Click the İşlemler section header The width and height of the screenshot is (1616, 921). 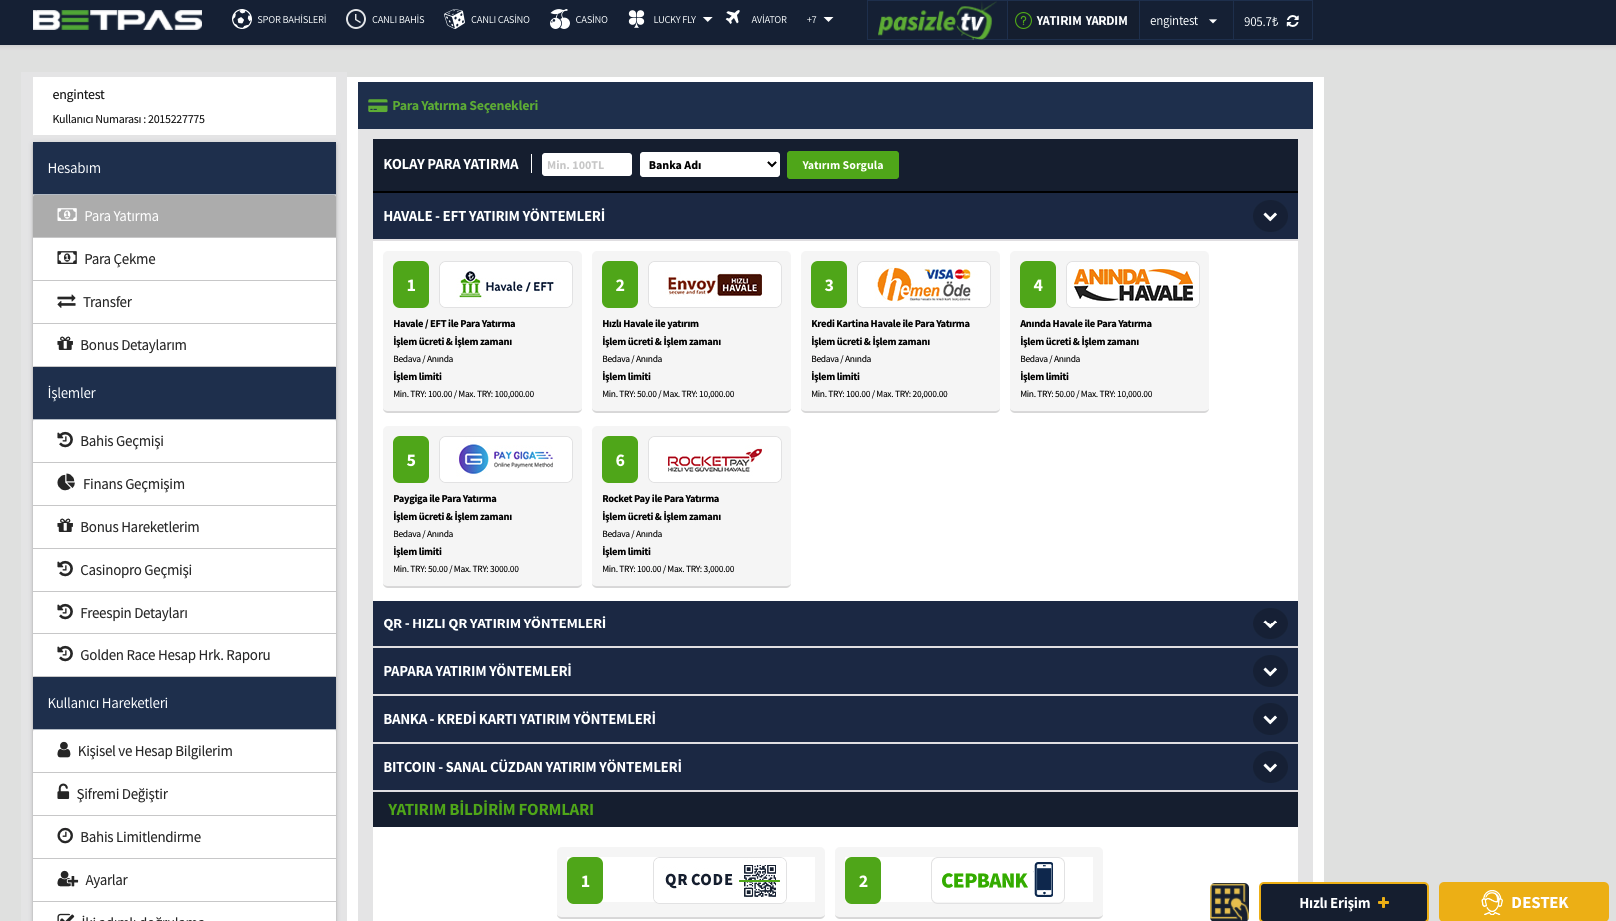point(184,393)
